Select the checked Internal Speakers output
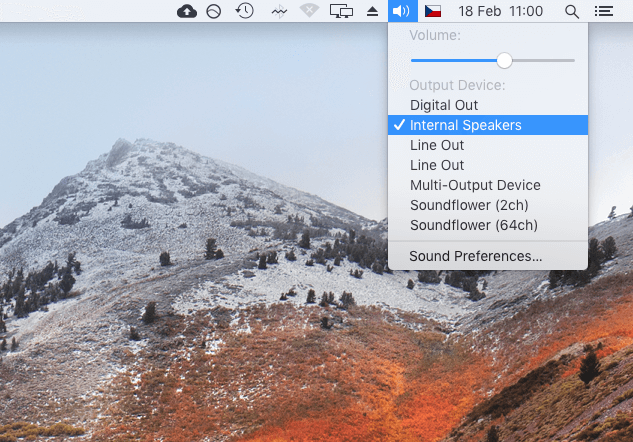This screenshot has width=633, height=442. [x=465, y=125]
